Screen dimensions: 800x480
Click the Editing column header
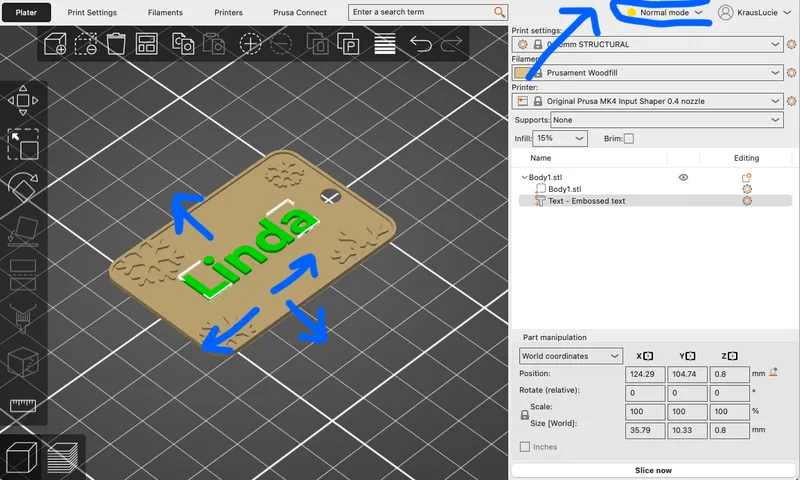746,158
